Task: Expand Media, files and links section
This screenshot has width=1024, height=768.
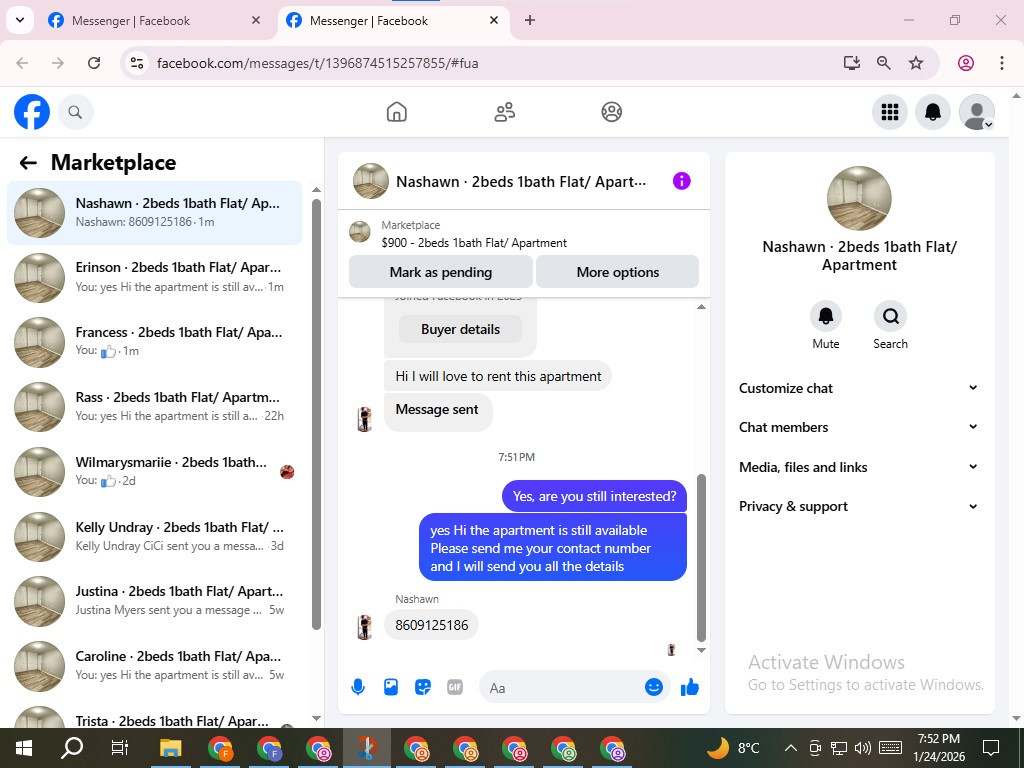Action: click(859, 467)
